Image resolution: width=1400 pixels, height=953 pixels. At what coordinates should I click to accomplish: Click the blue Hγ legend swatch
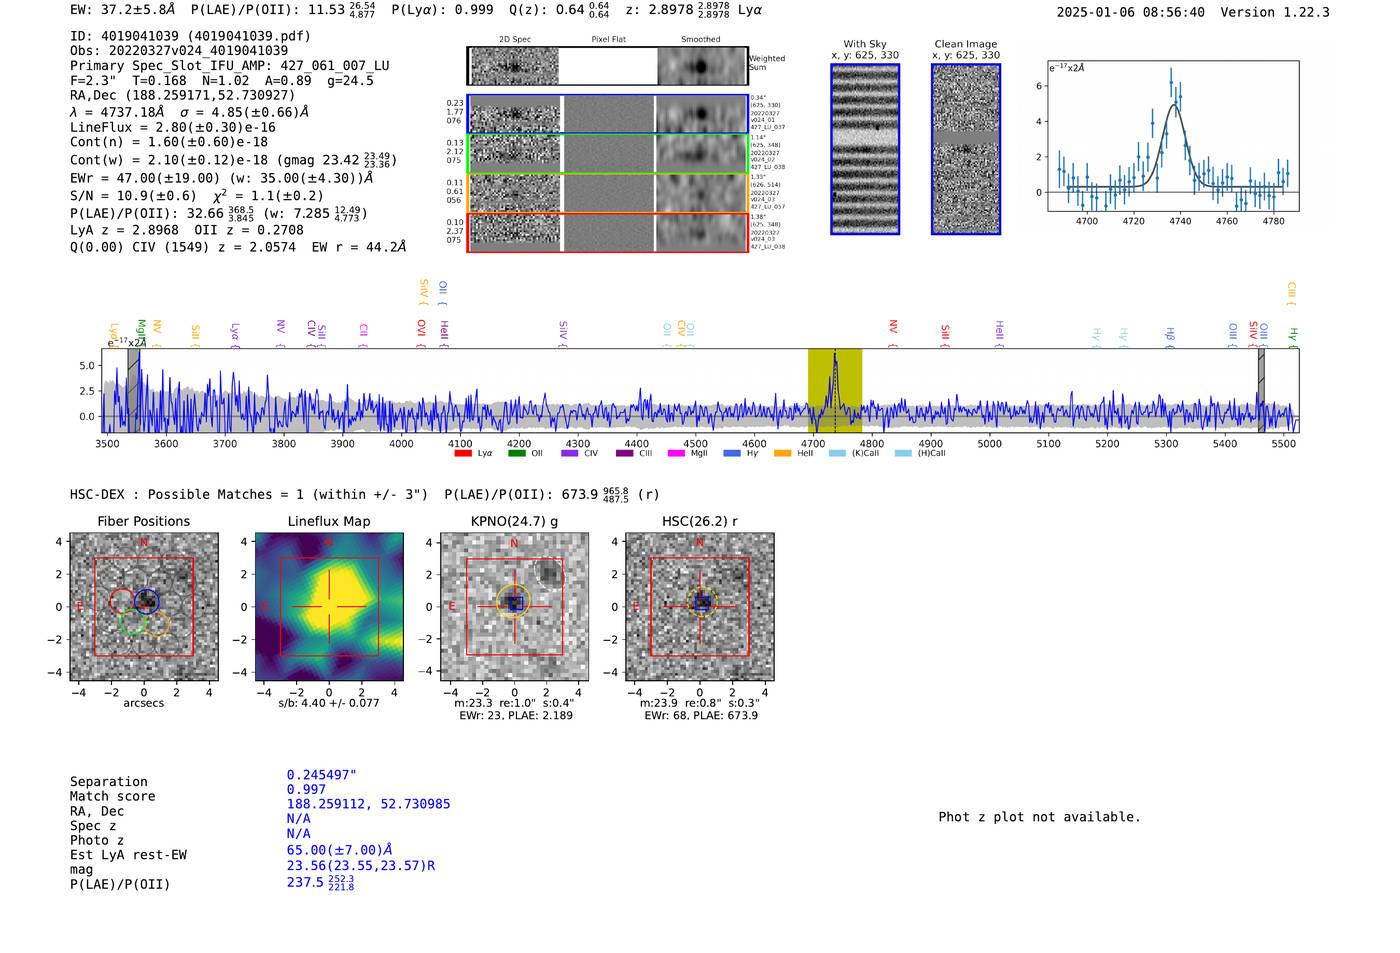732,453
